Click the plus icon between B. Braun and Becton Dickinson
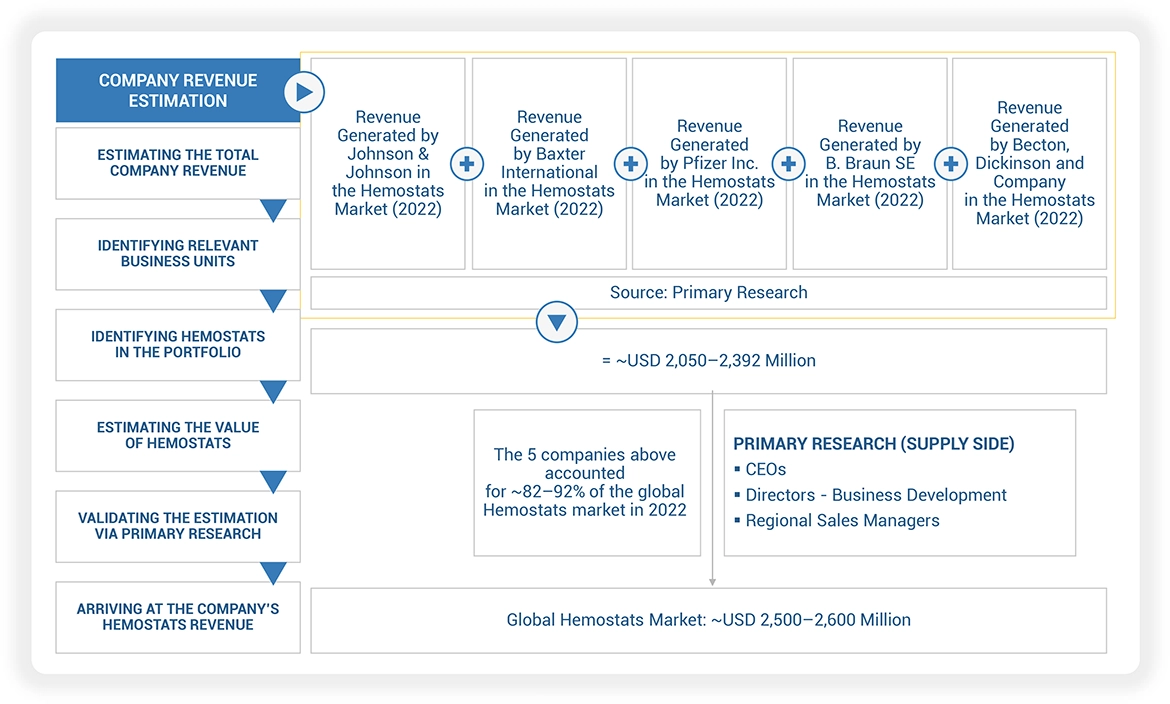The width and height of the screenshot is (1170, 704). 950,163
